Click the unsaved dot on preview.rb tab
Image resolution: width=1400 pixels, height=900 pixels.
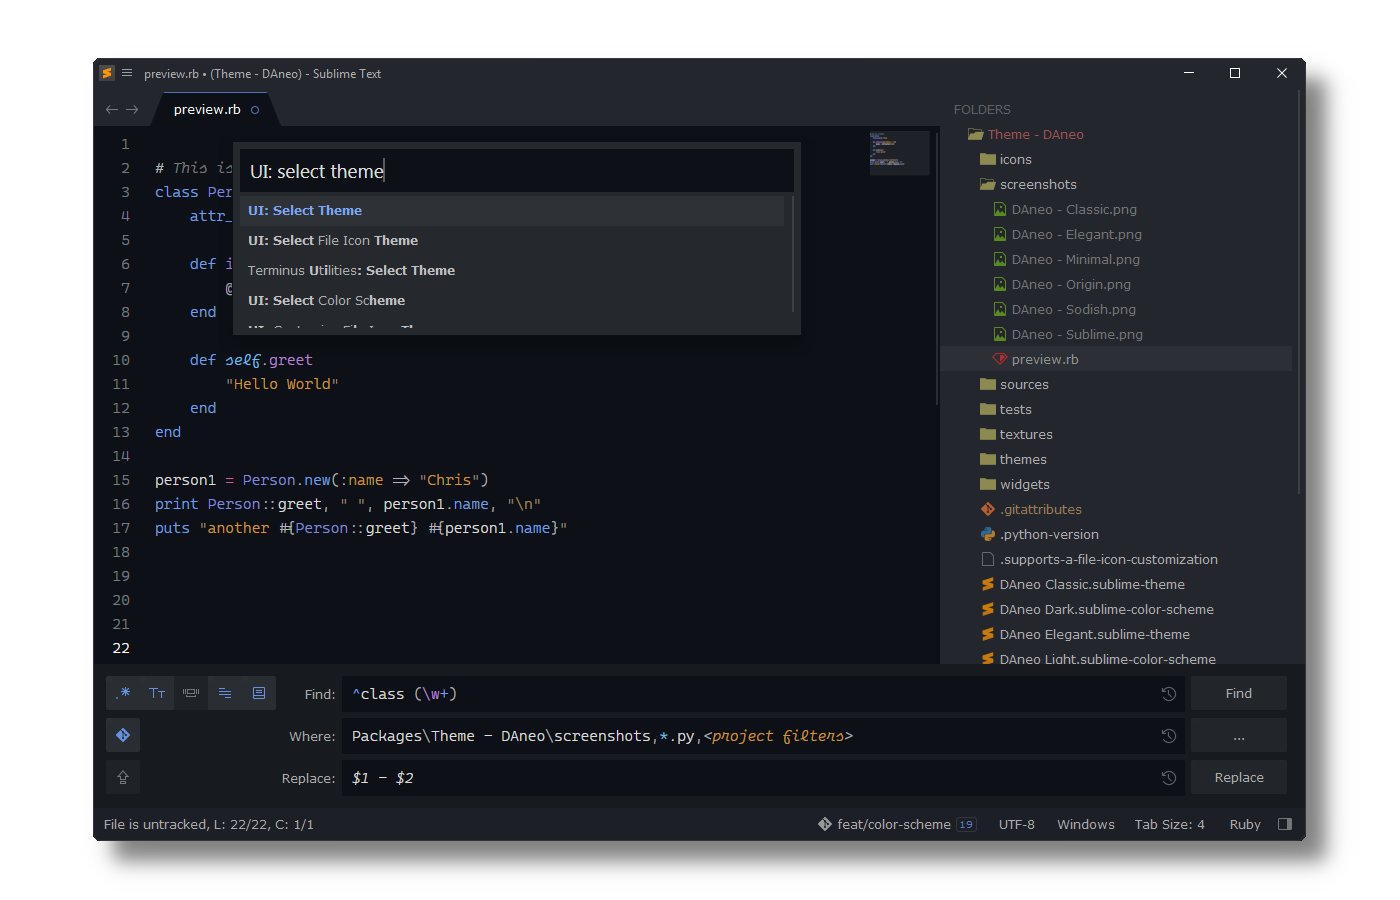255,110
